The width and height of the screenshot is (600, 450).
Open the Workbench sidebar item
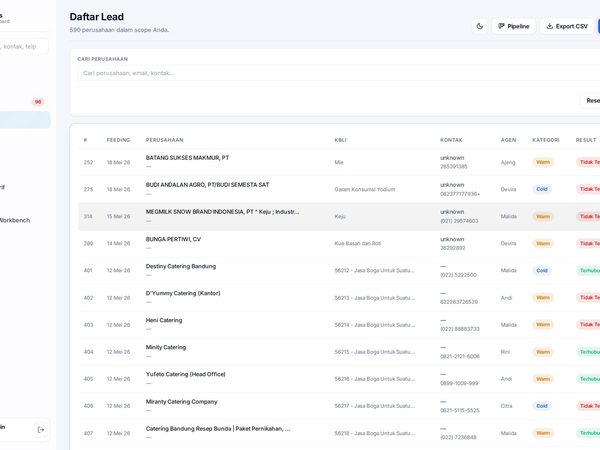[x=15, y=220]
